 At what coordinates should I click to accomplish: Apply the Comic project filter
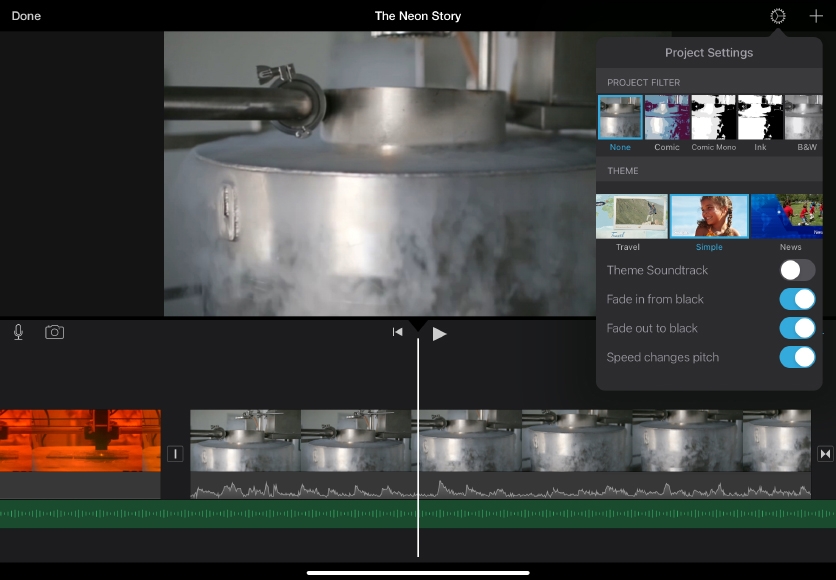click(x=667, y=118)
